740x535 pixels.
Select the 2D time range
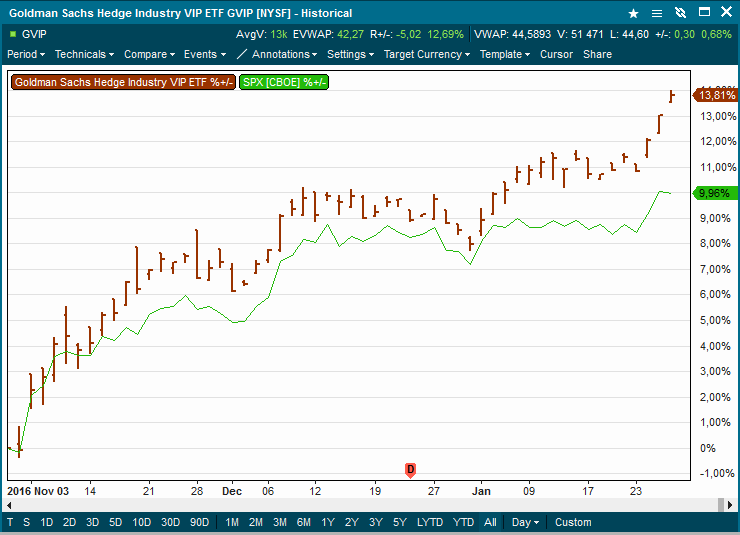69,522
